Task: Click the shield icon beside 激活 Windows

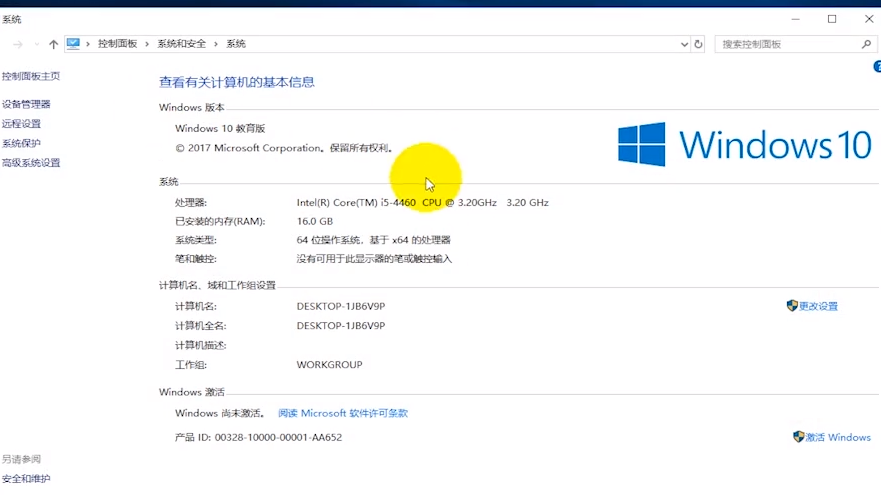Action: pos(798,437)
